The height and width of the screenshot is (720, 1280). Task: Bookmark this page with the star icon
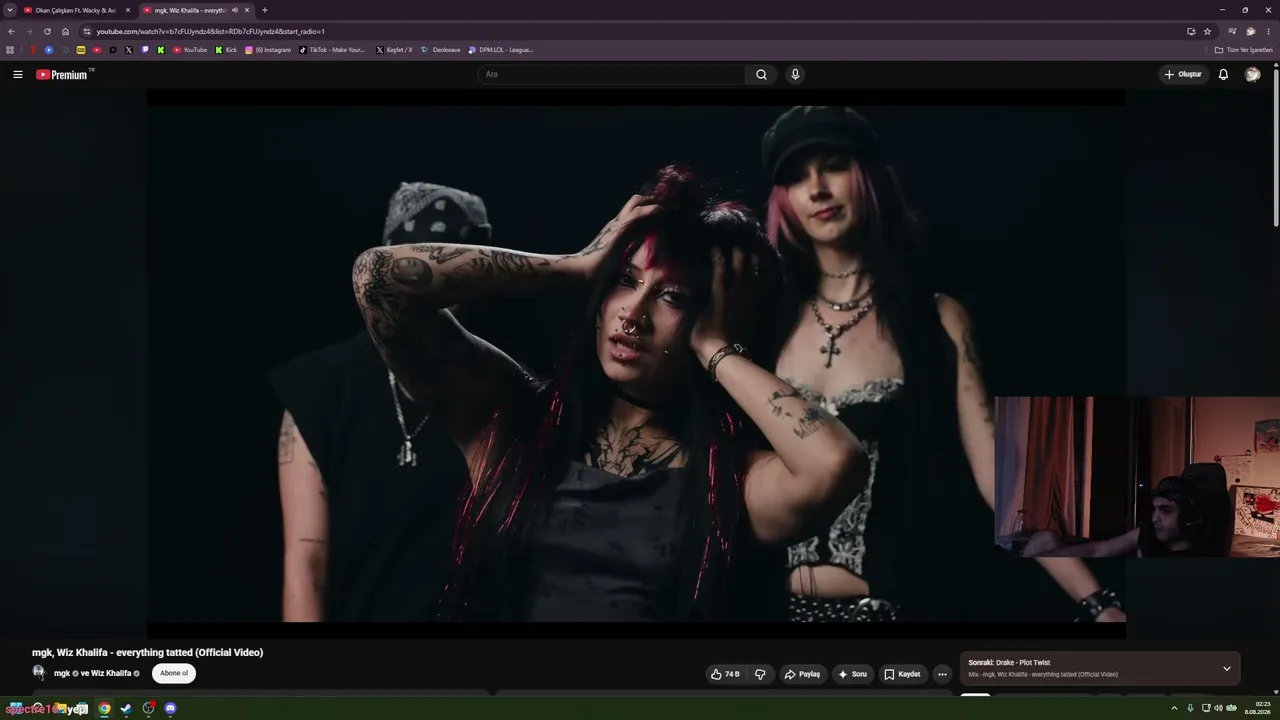tap(1208, 31)
